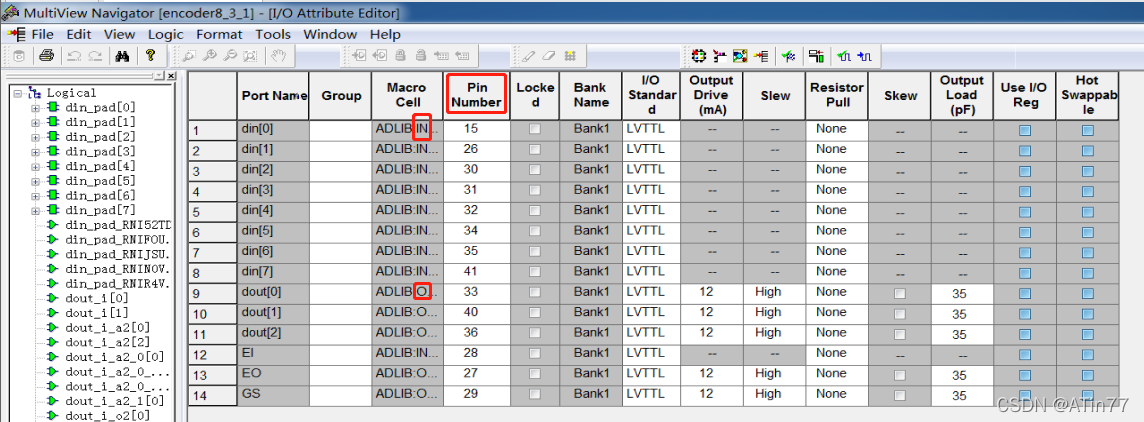The image size is (1144, 422).
Task: Expand the din_pad[2] tree node
Action: [x=35, y=137]
